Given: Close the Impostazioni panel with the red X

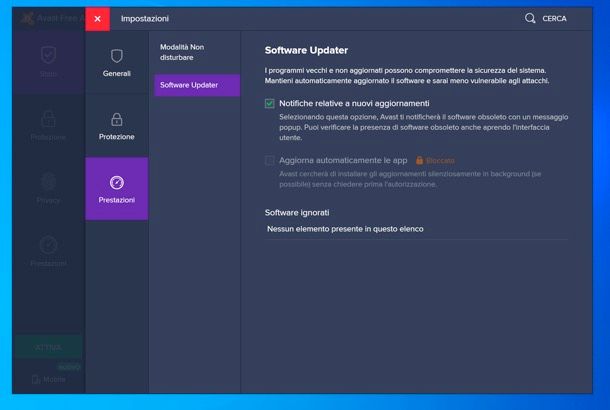Looking at the screenshot, I should pyautogui.click(x=97, y=19).
